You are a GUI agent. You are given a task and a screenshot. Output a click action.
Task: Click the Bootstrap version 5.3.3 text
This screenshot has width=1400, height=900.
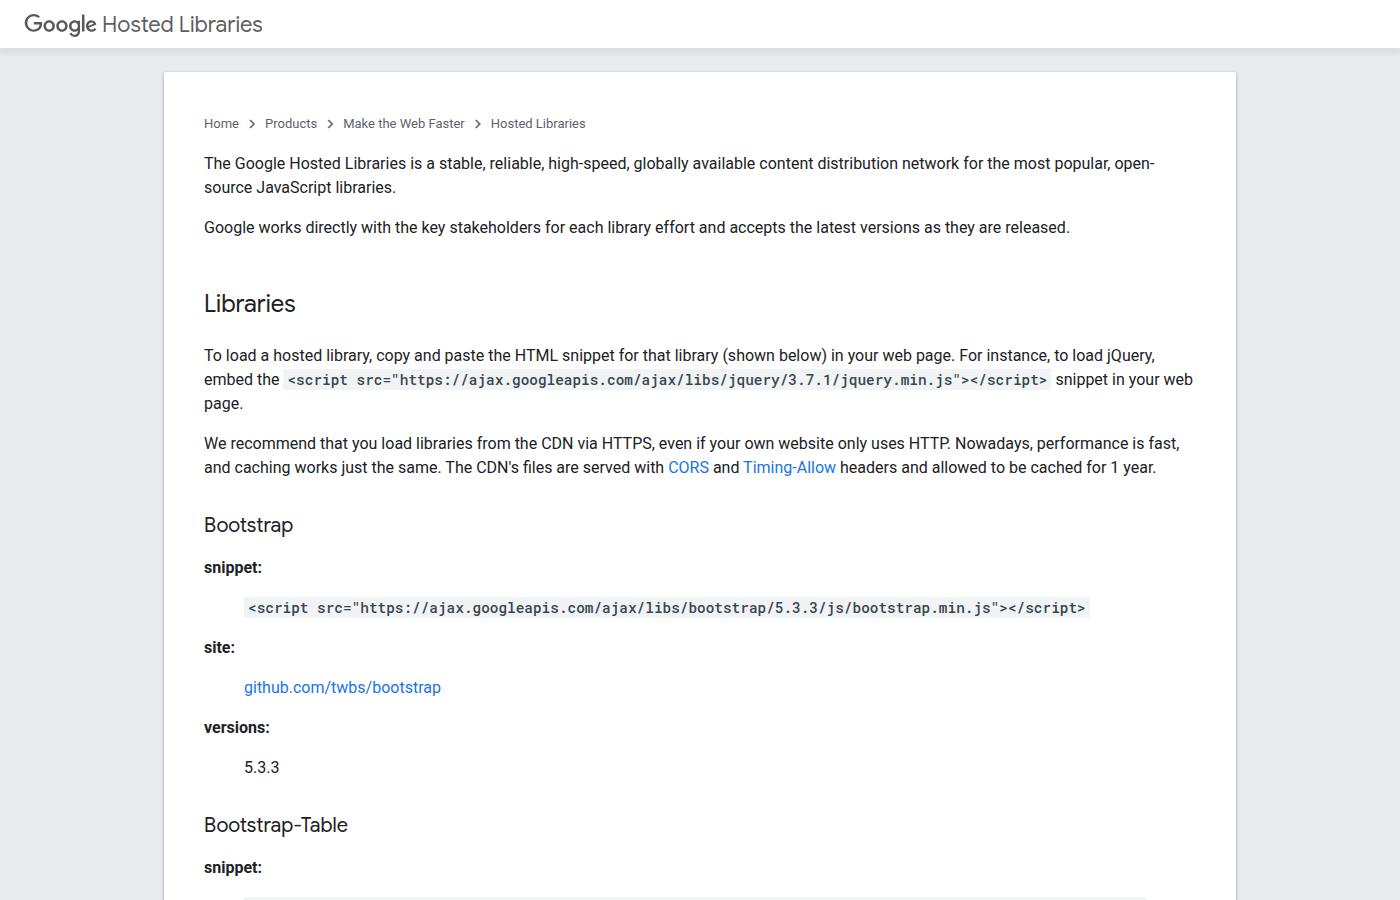click(262, 767)
